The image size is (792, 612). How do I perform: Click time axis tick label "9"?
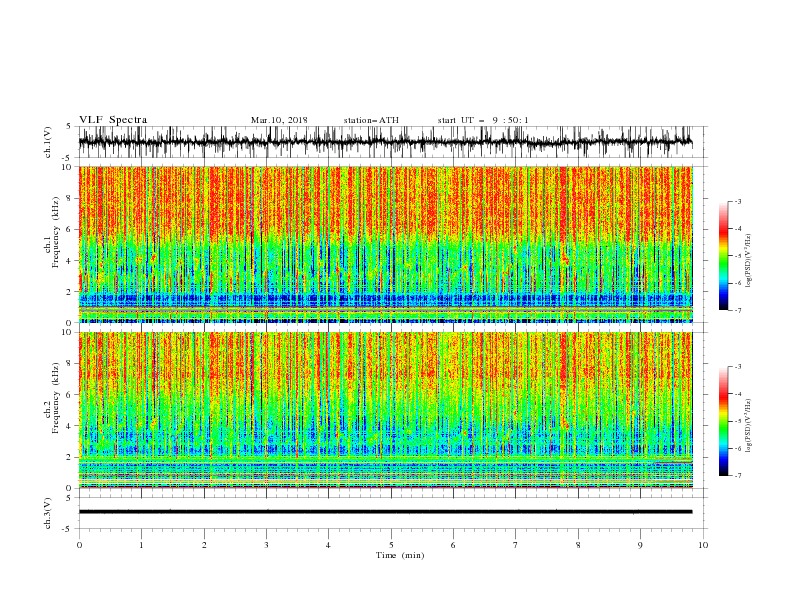pyautogui.click(x=640, y=545)
